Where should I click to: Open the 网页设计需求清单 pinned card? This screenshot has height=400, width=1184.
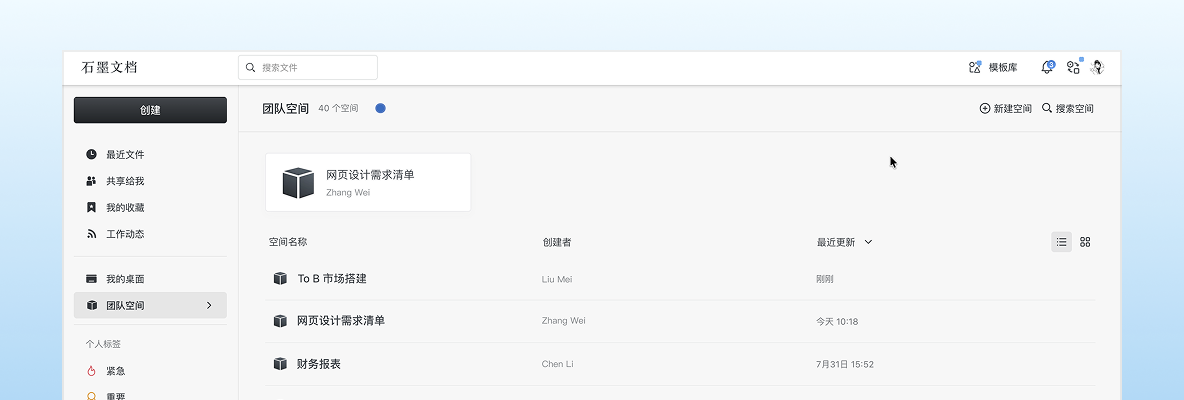[x=368, y=183]
